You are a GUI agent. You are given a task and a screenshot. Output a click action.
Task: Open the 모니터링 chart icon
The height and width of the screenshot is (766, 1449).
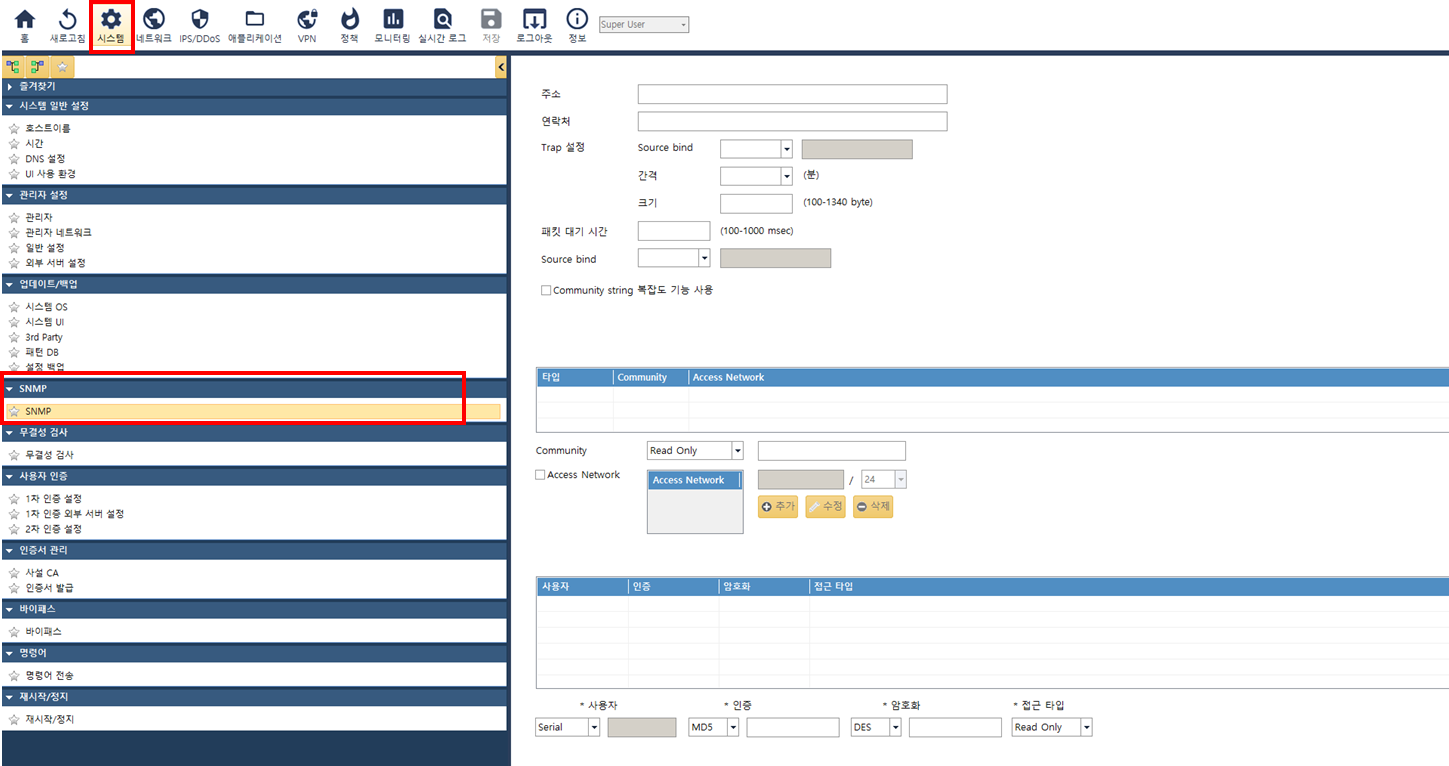[x=393, y=19]
